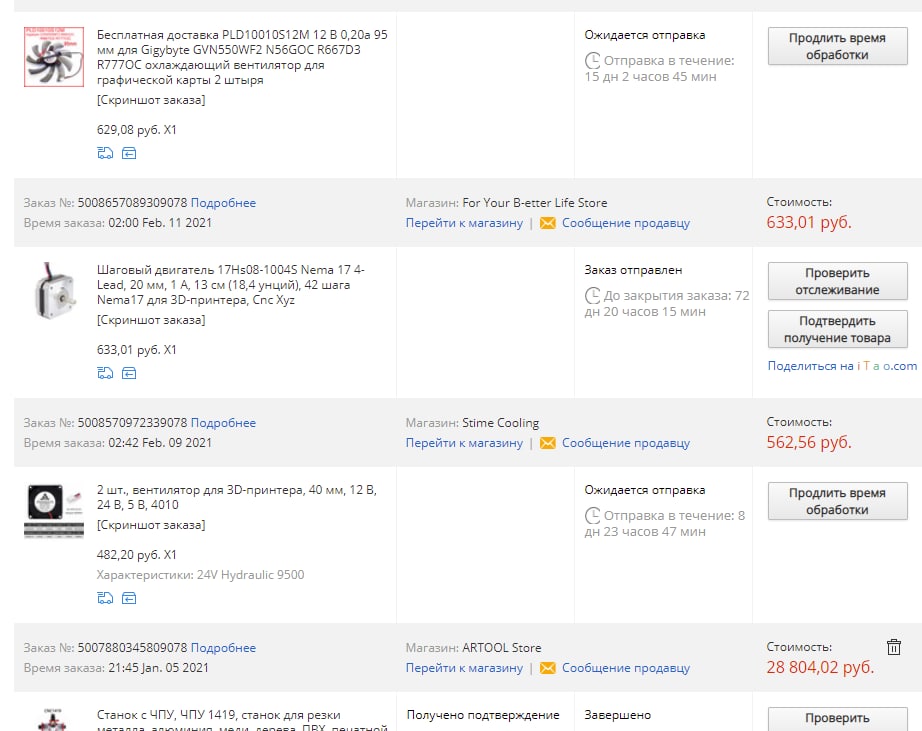922x731 pixels.
Task: Click envelope icon for For Your B-etter Life Store
Action: 547,223
